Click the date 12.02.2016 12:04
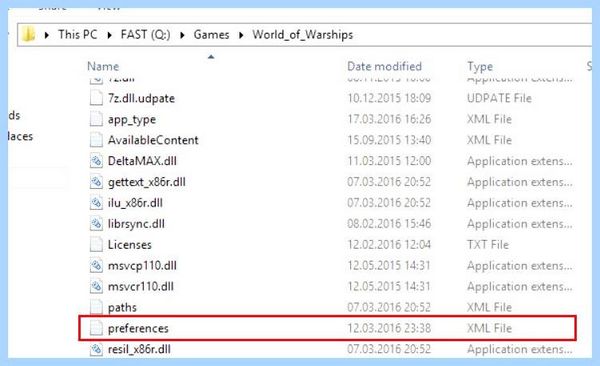Image resolution: width=600 pixels, height=366 pixels. point(389,244)
